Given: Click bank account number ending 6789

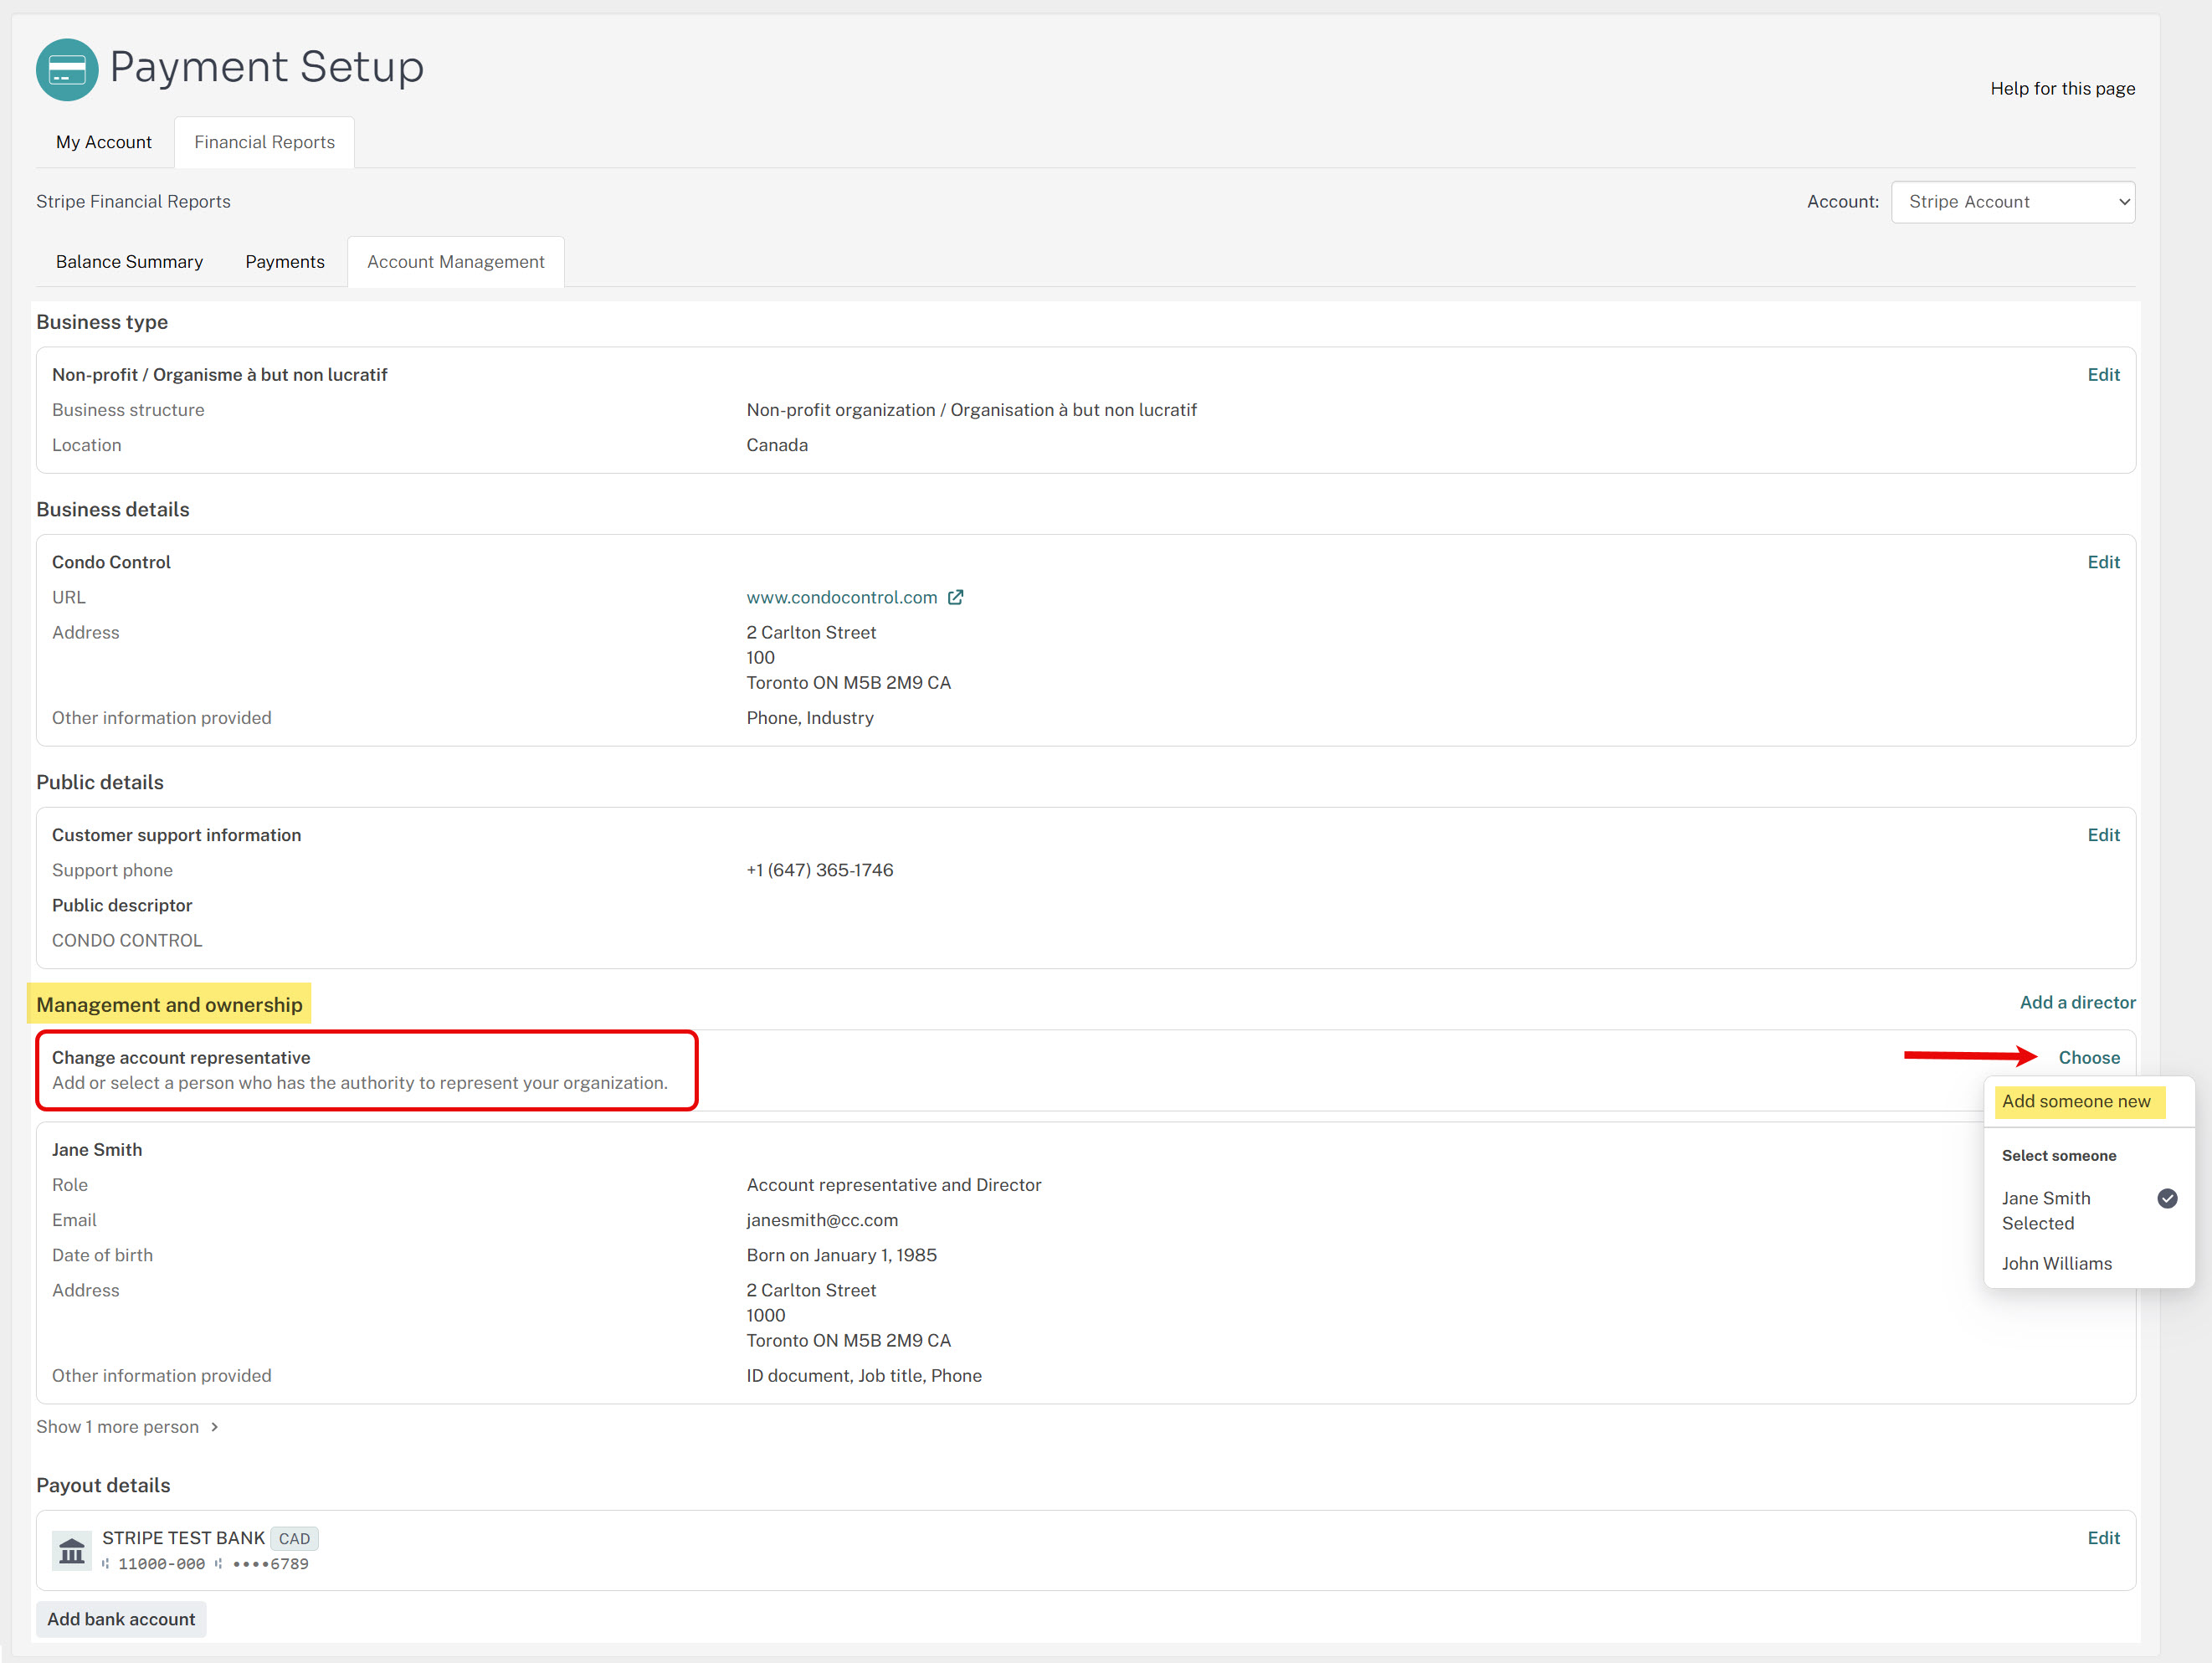Looking at the screenshot, I should [x=270, y=1564].
